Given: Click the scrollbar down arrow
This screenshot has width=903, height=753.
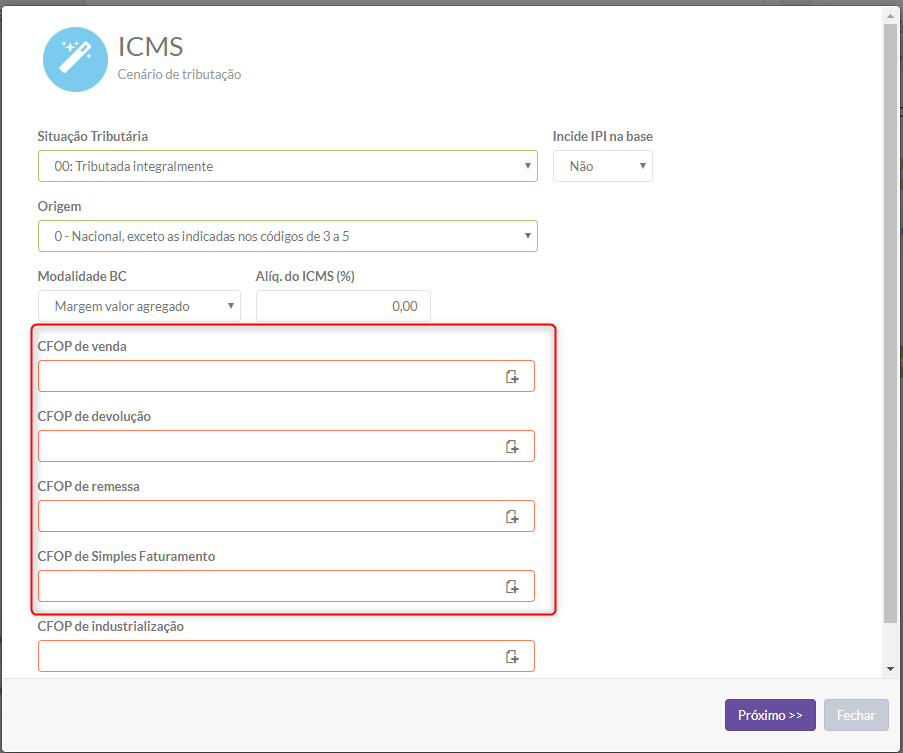Looking at the screenshot, I should (x=890, y=669).
